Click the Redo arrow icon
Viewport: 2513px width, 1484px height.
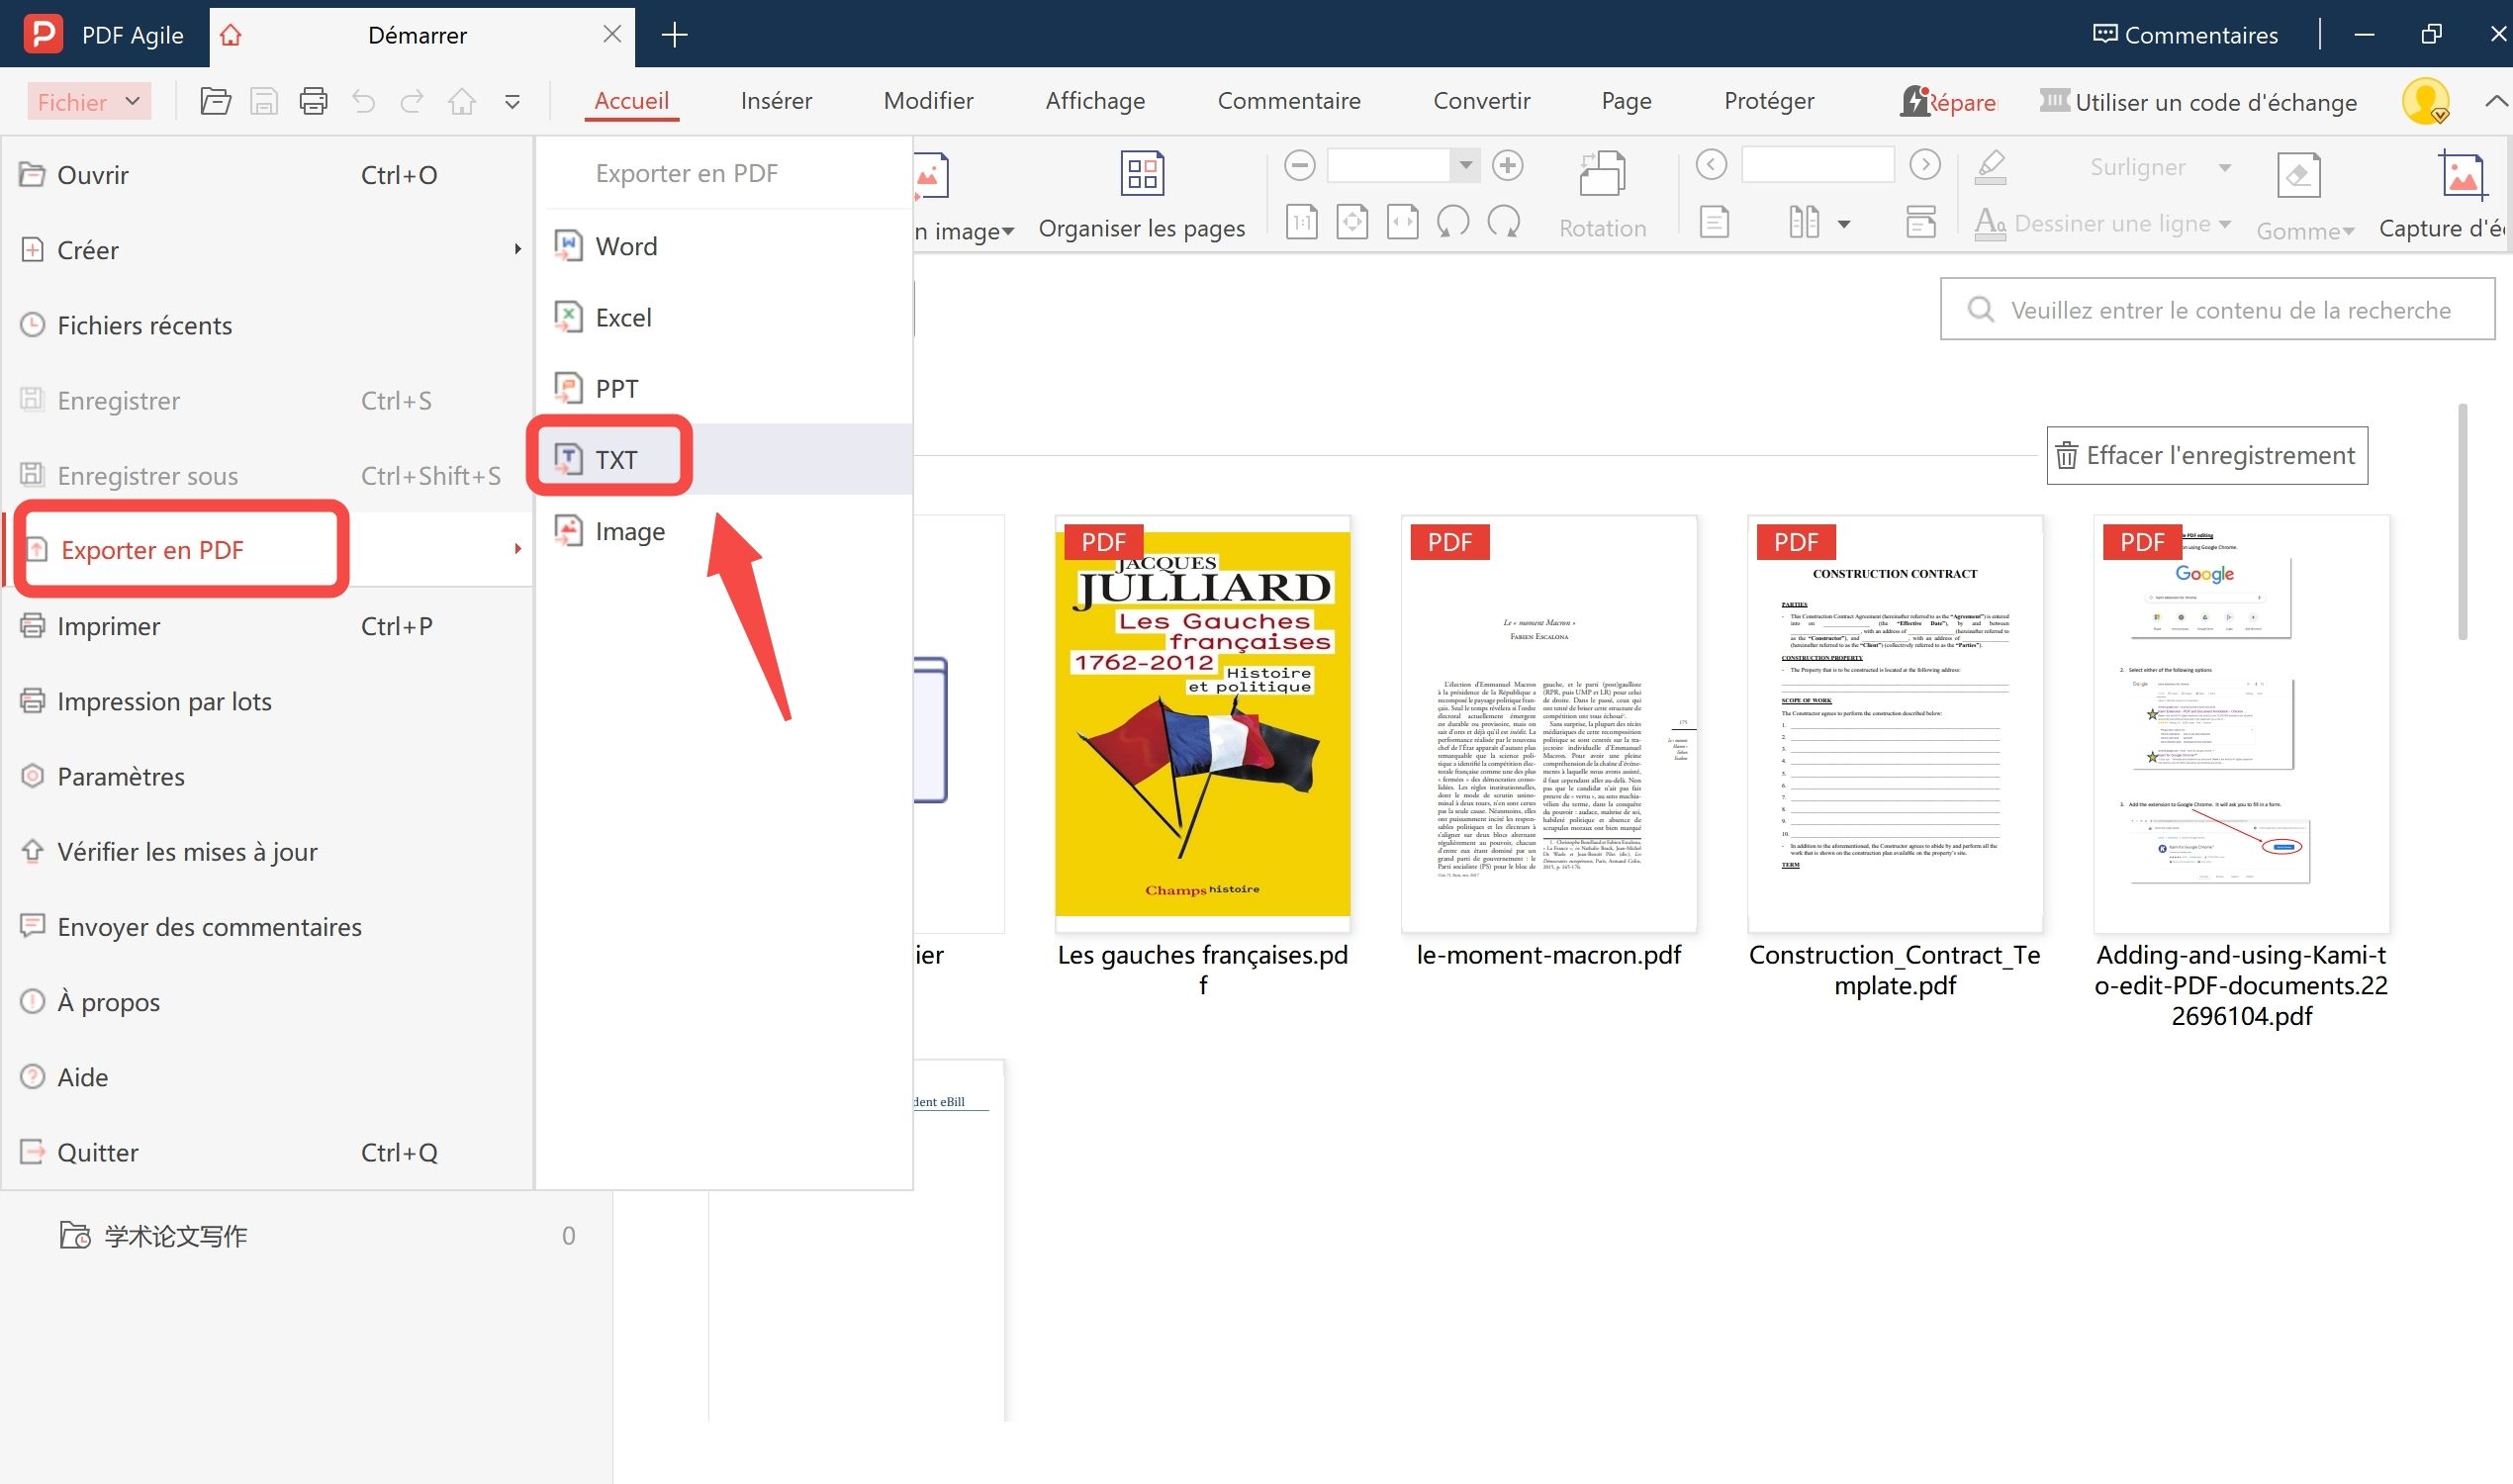pos(412,101)
